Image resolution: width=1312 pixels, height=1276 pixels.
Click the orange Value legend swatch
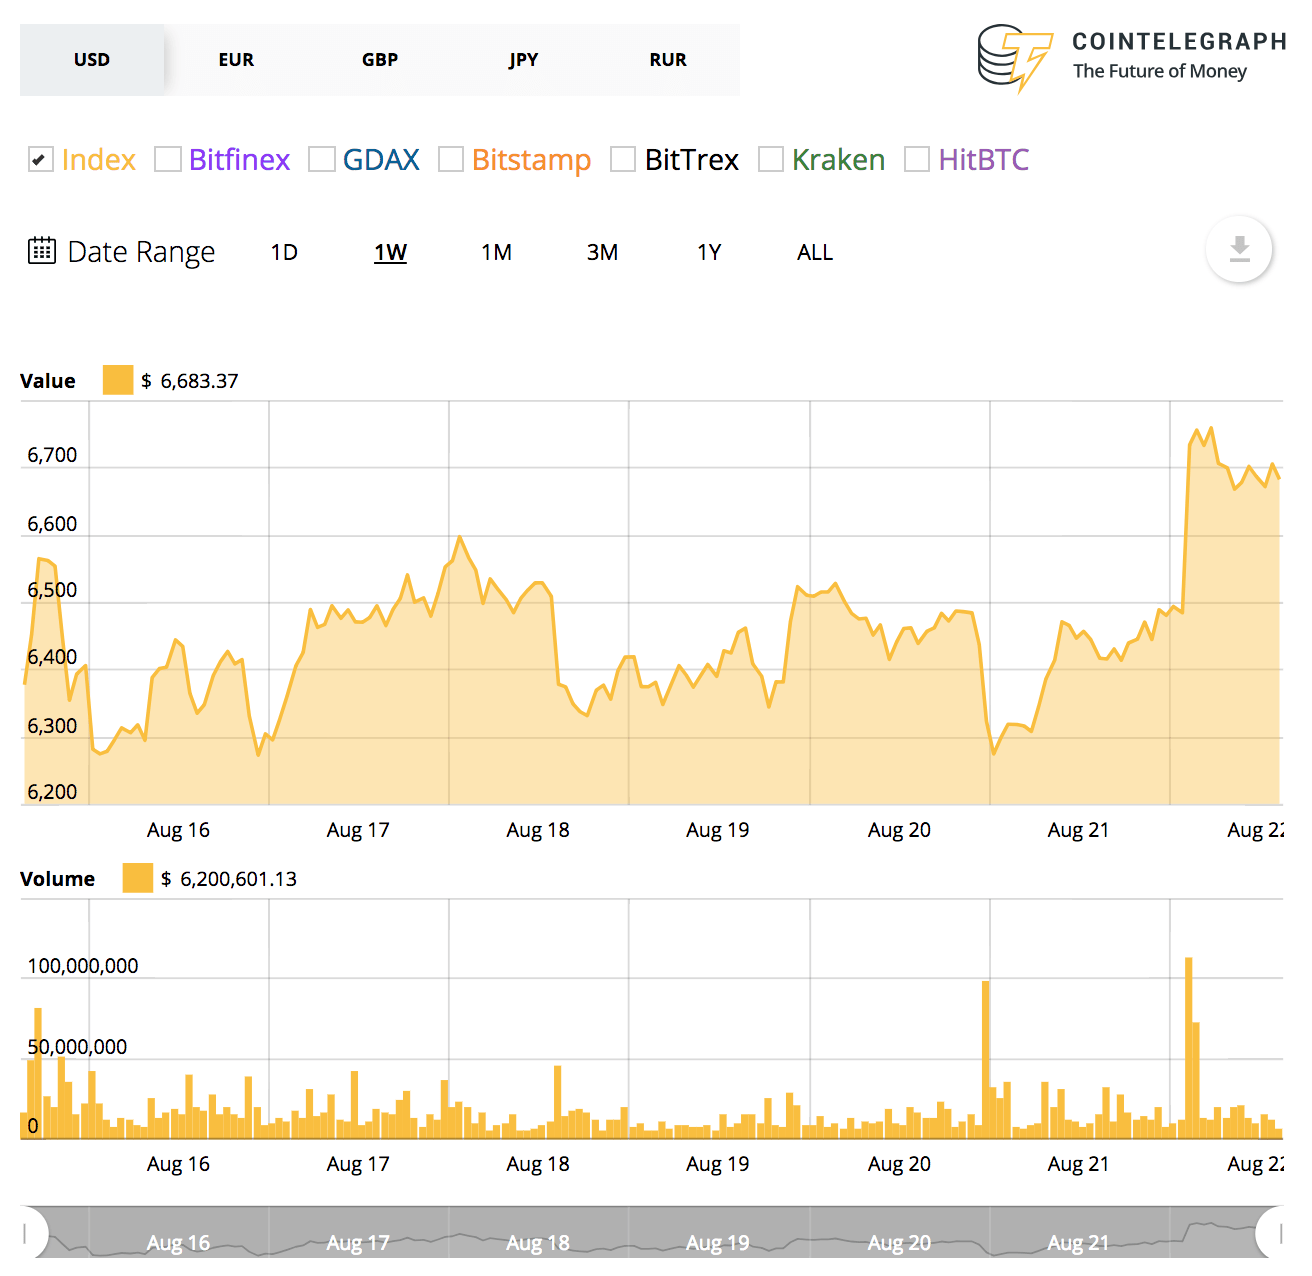[x=118, y=380]
